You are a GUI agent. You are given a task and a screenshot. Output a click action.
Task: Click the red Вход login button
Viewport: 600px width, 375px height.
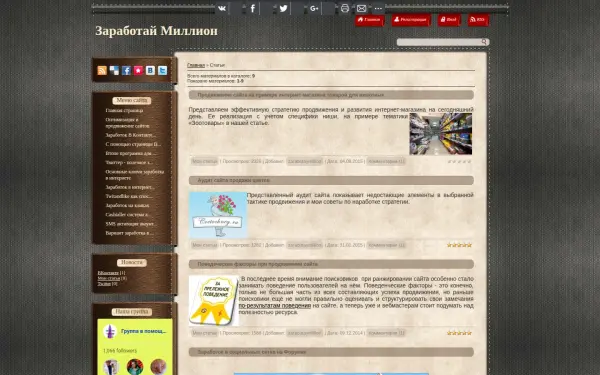tap(448, 20)
